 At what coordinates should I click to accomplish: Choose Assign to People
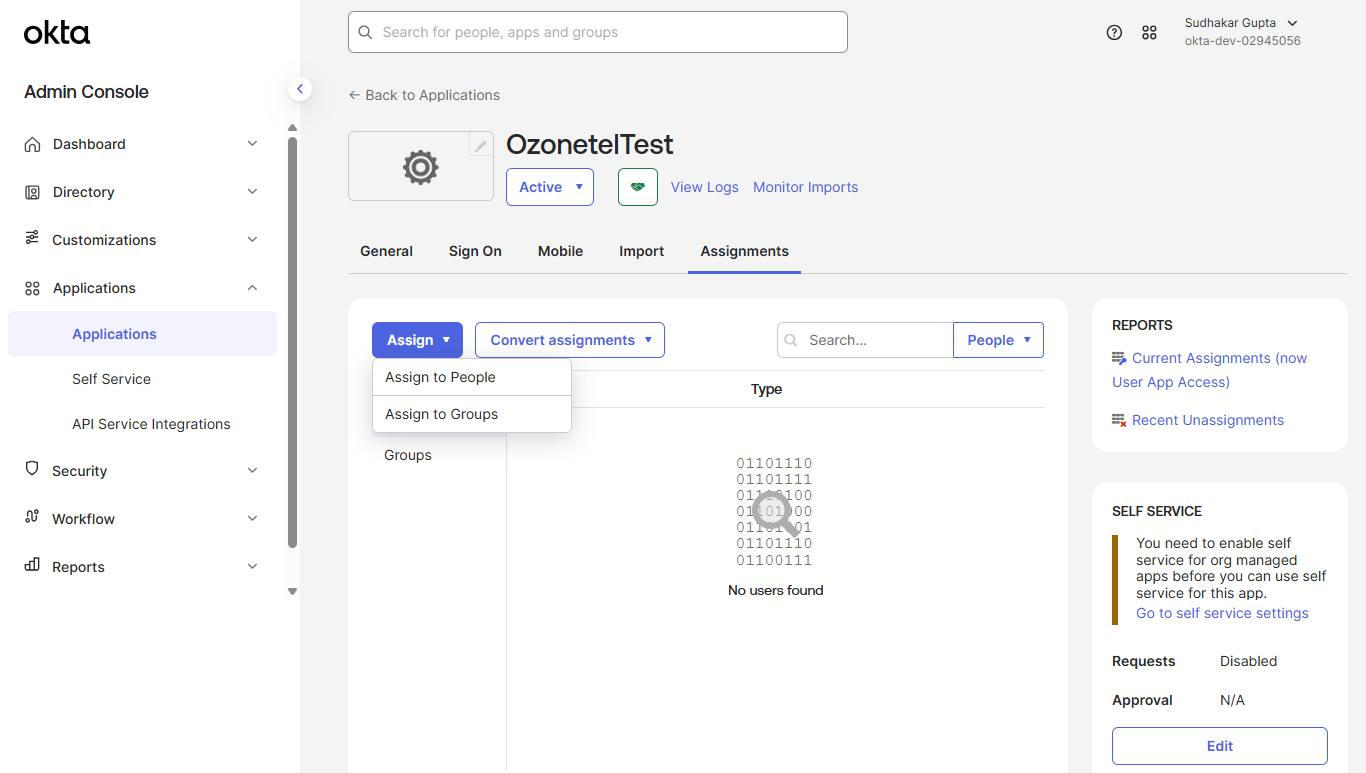[472, 377]
